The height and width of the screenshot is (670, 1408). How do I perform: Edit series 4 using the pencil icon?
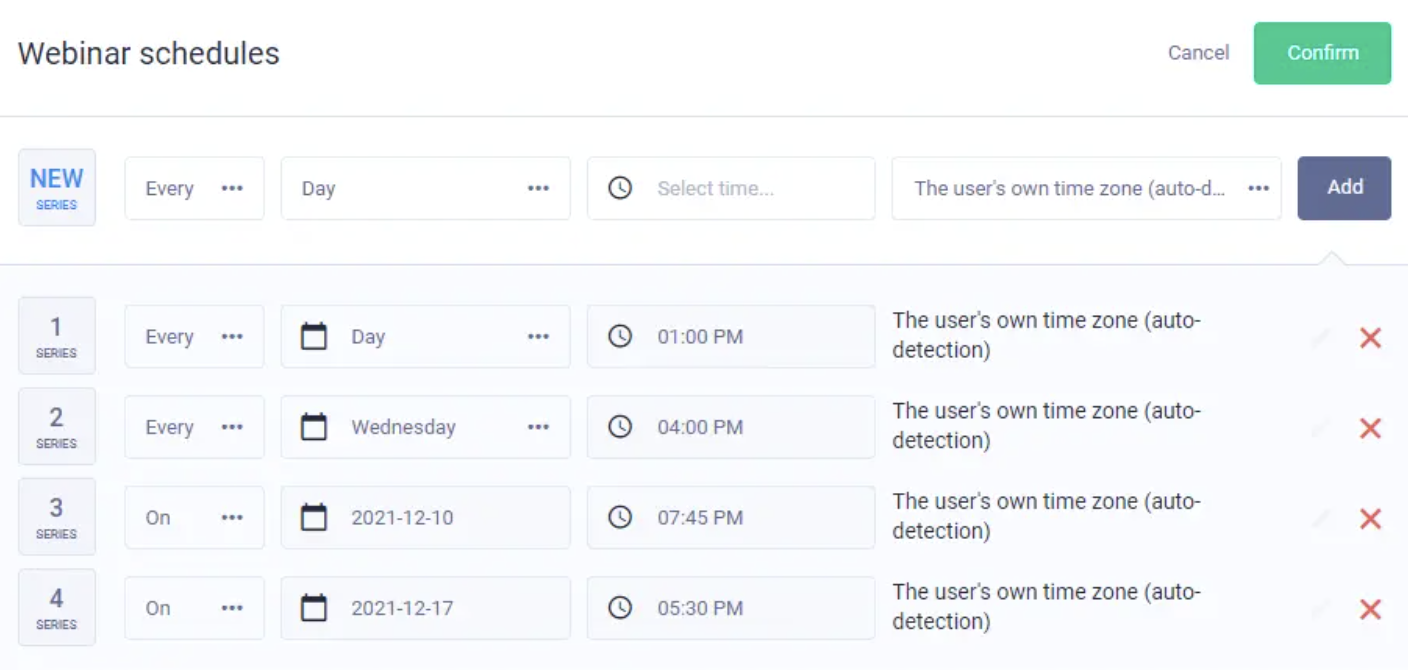tap(1320, 609)
